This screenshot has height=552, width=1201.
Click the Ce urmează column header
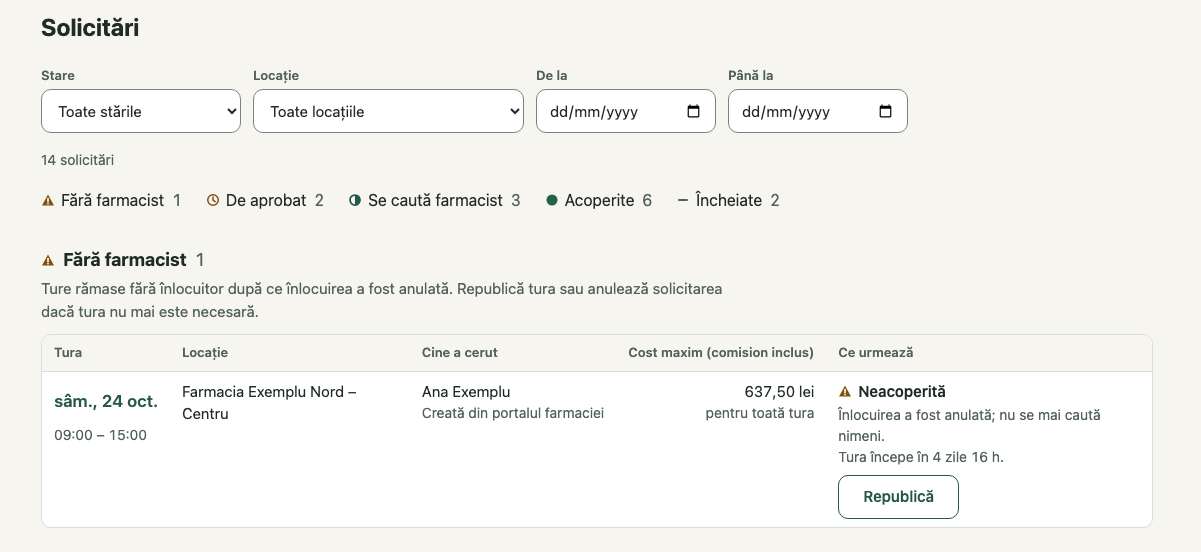coord(876,353)
